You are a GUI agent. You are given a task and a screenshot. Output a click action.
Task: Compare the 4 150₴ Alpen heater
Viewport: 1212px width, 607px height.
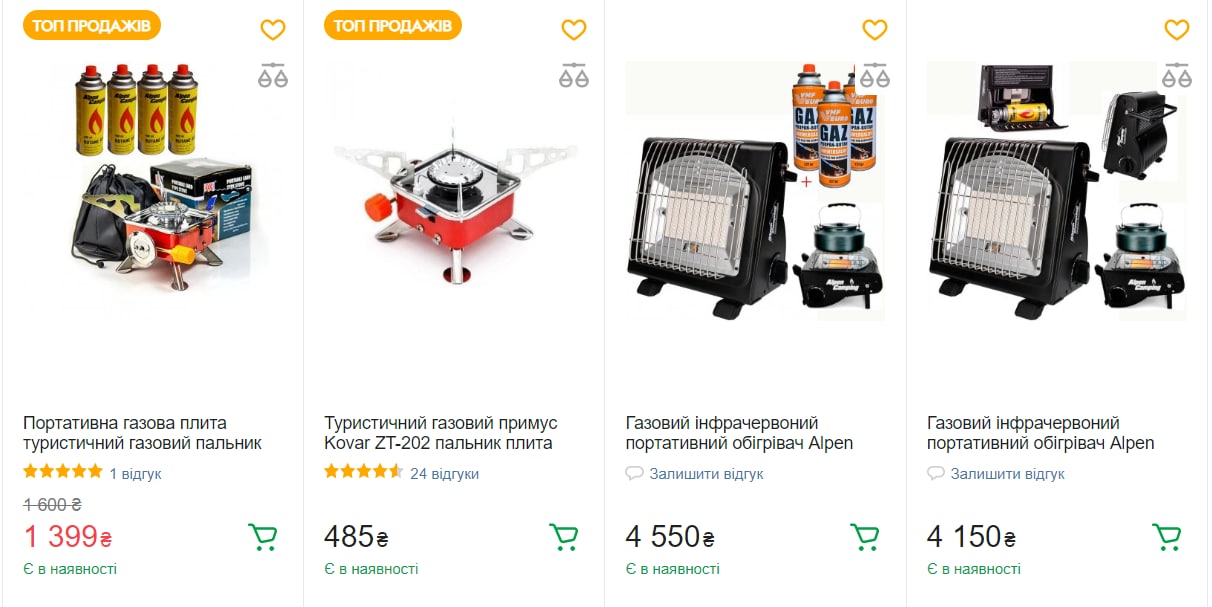[1177, 75]
